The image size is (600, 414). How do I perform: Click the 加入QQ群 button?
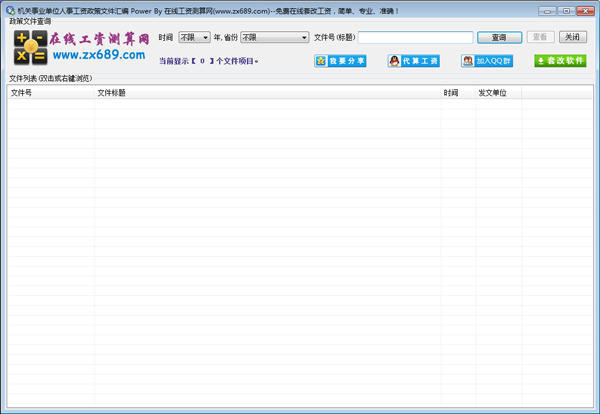487,61
